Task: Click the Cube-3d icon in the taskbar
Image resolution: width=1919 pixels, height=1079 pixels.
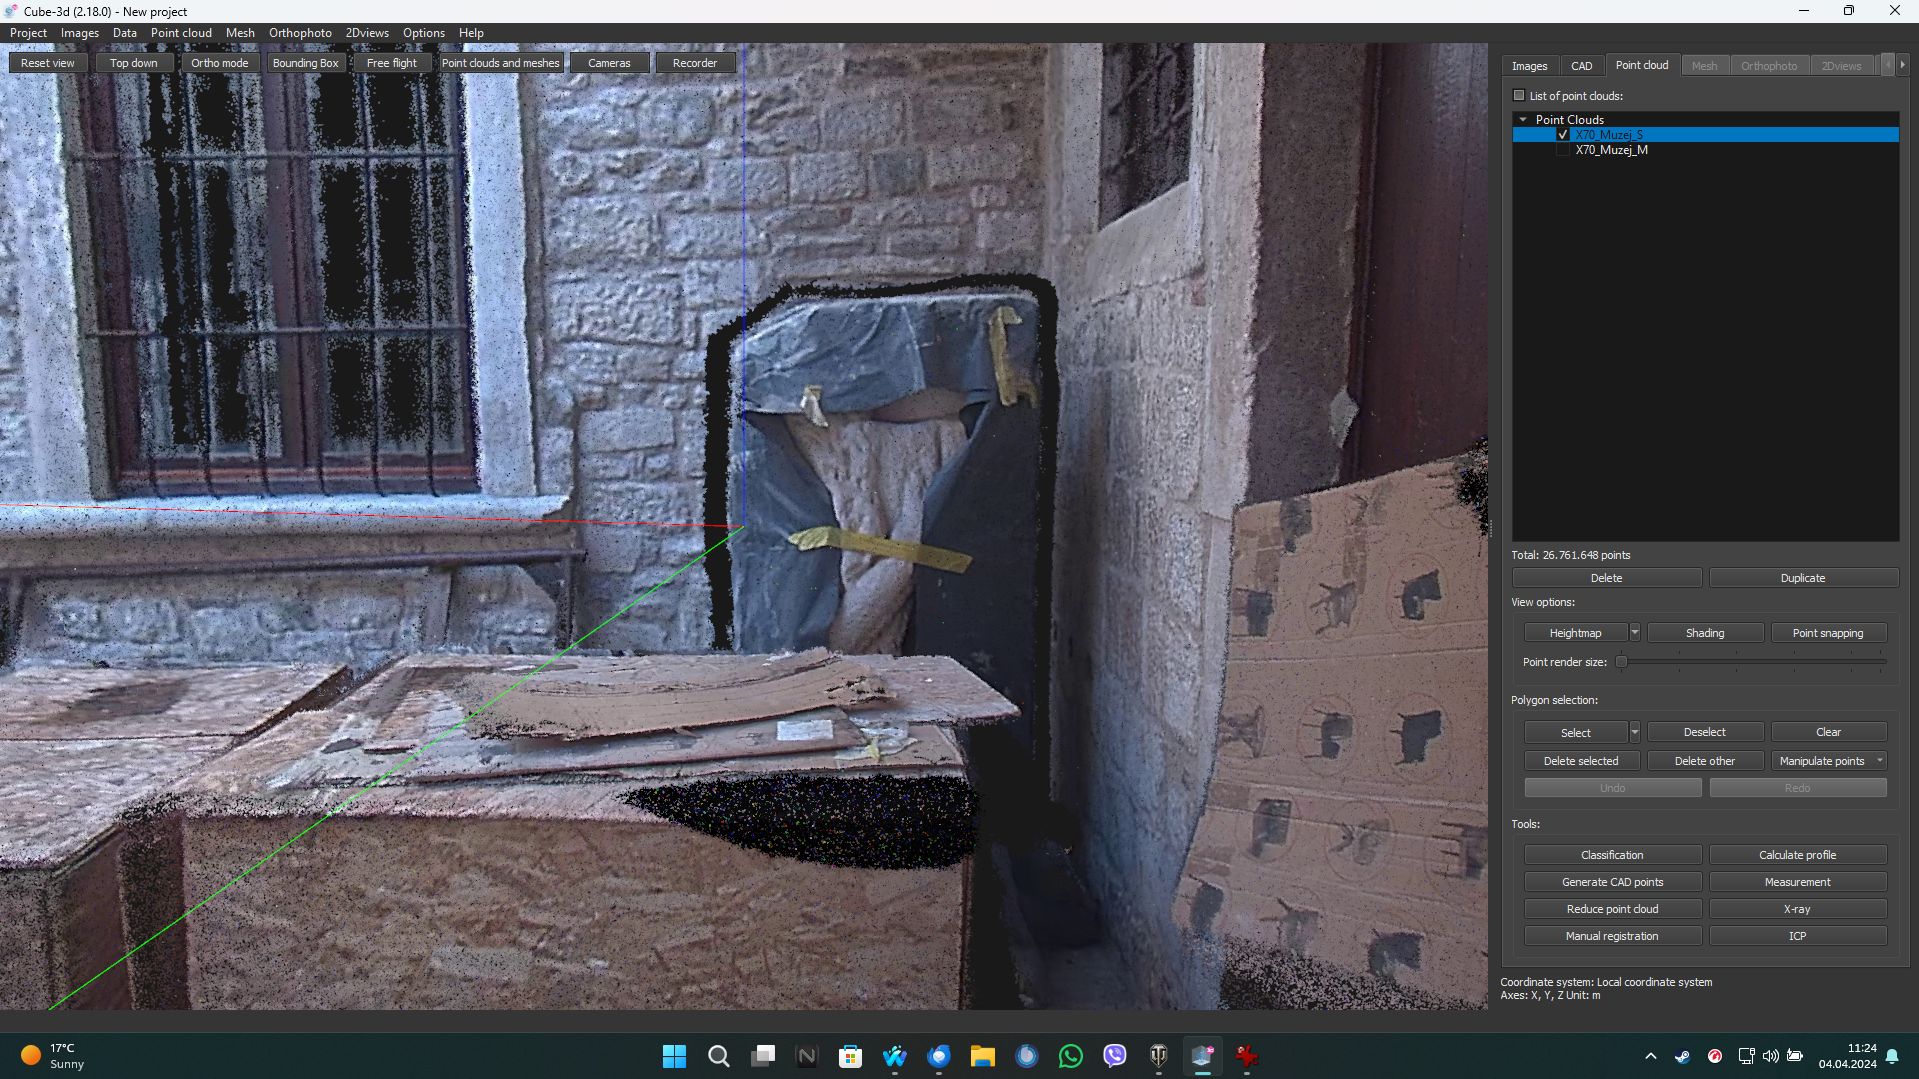Action: (1202, 1056)
